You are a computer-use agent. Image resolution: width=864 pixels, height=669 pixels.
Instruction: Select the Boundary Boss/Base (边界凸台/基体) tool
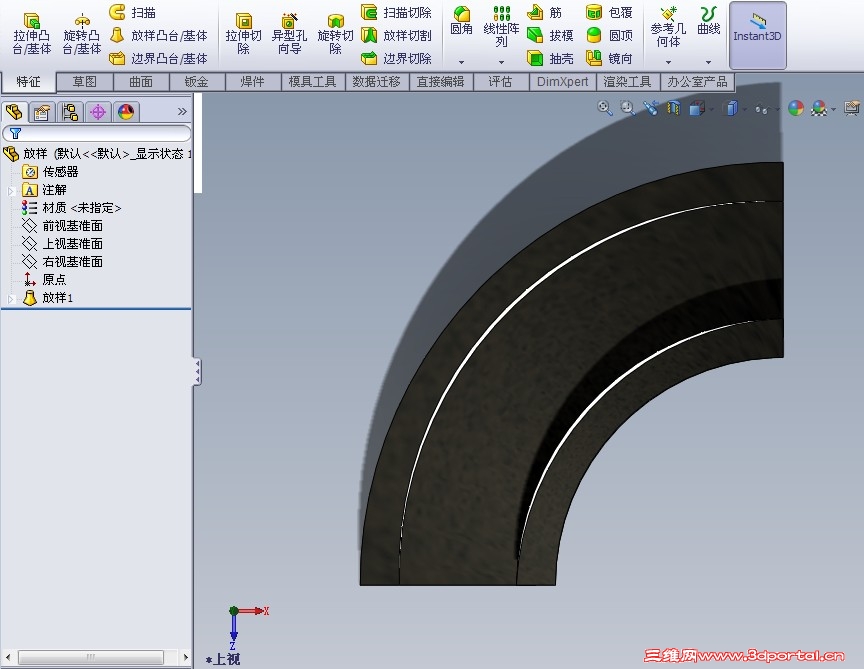click(158, 58)
